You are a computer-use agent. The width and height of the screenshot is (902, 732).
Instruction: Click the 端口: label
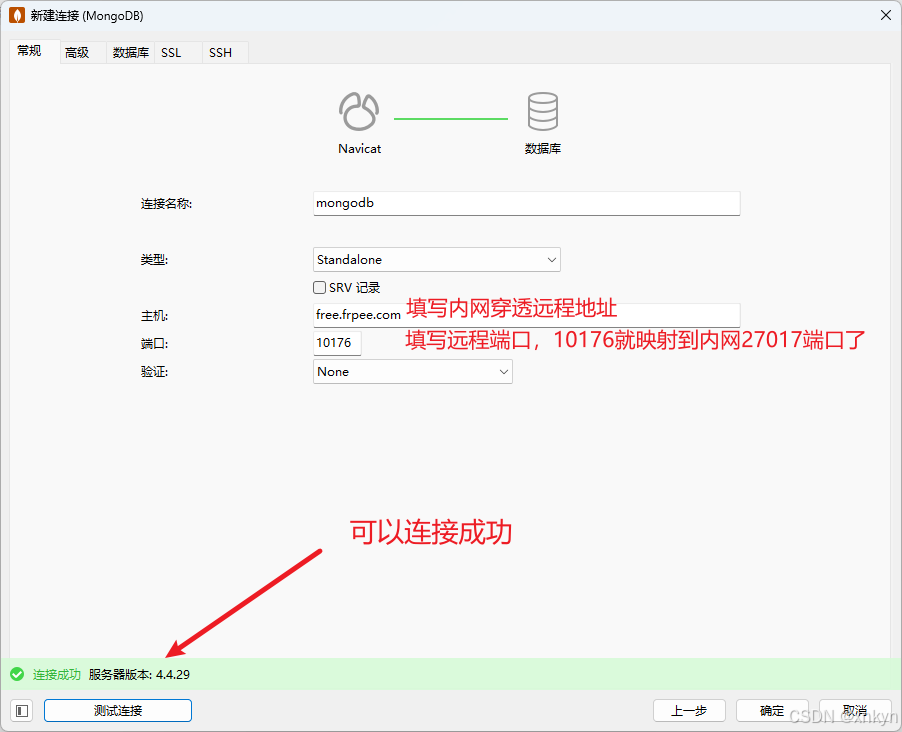(154, 344)
